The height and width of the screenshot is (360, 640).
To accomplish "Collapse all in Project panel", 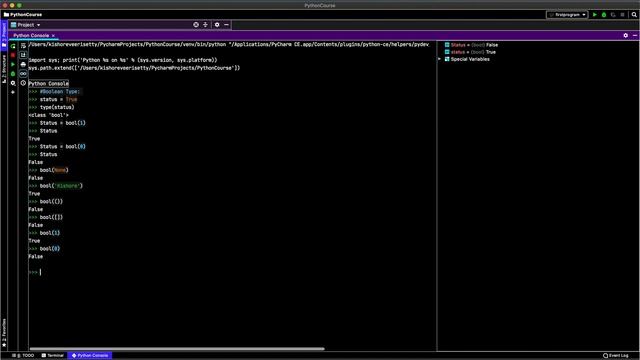I will point(205,25).
